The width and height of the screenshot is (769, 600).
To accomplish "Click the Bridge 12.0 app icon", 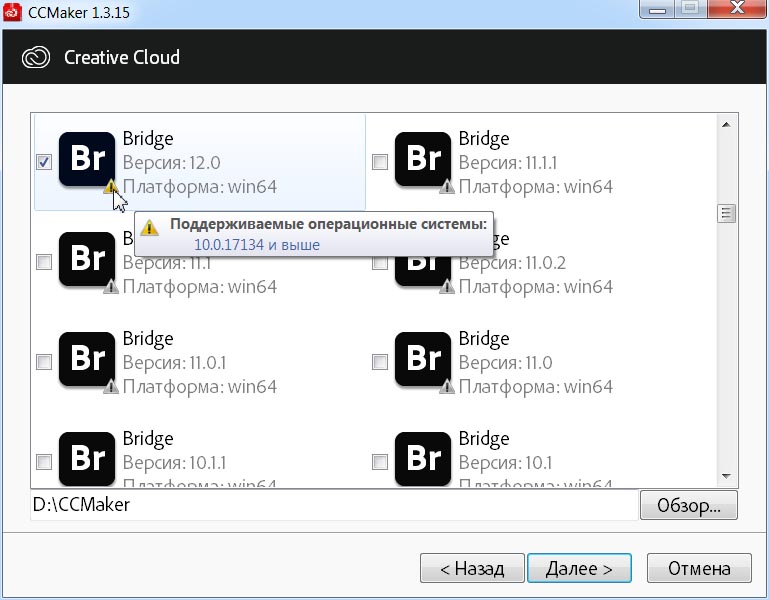I will click(87, 159).
